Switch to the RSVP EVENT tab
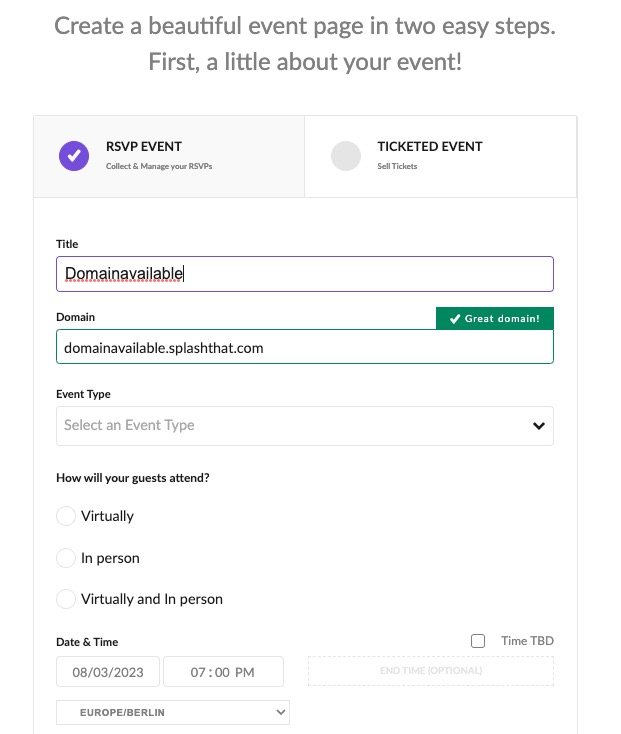Screen dimensions: 621x734 pos(144,147)
